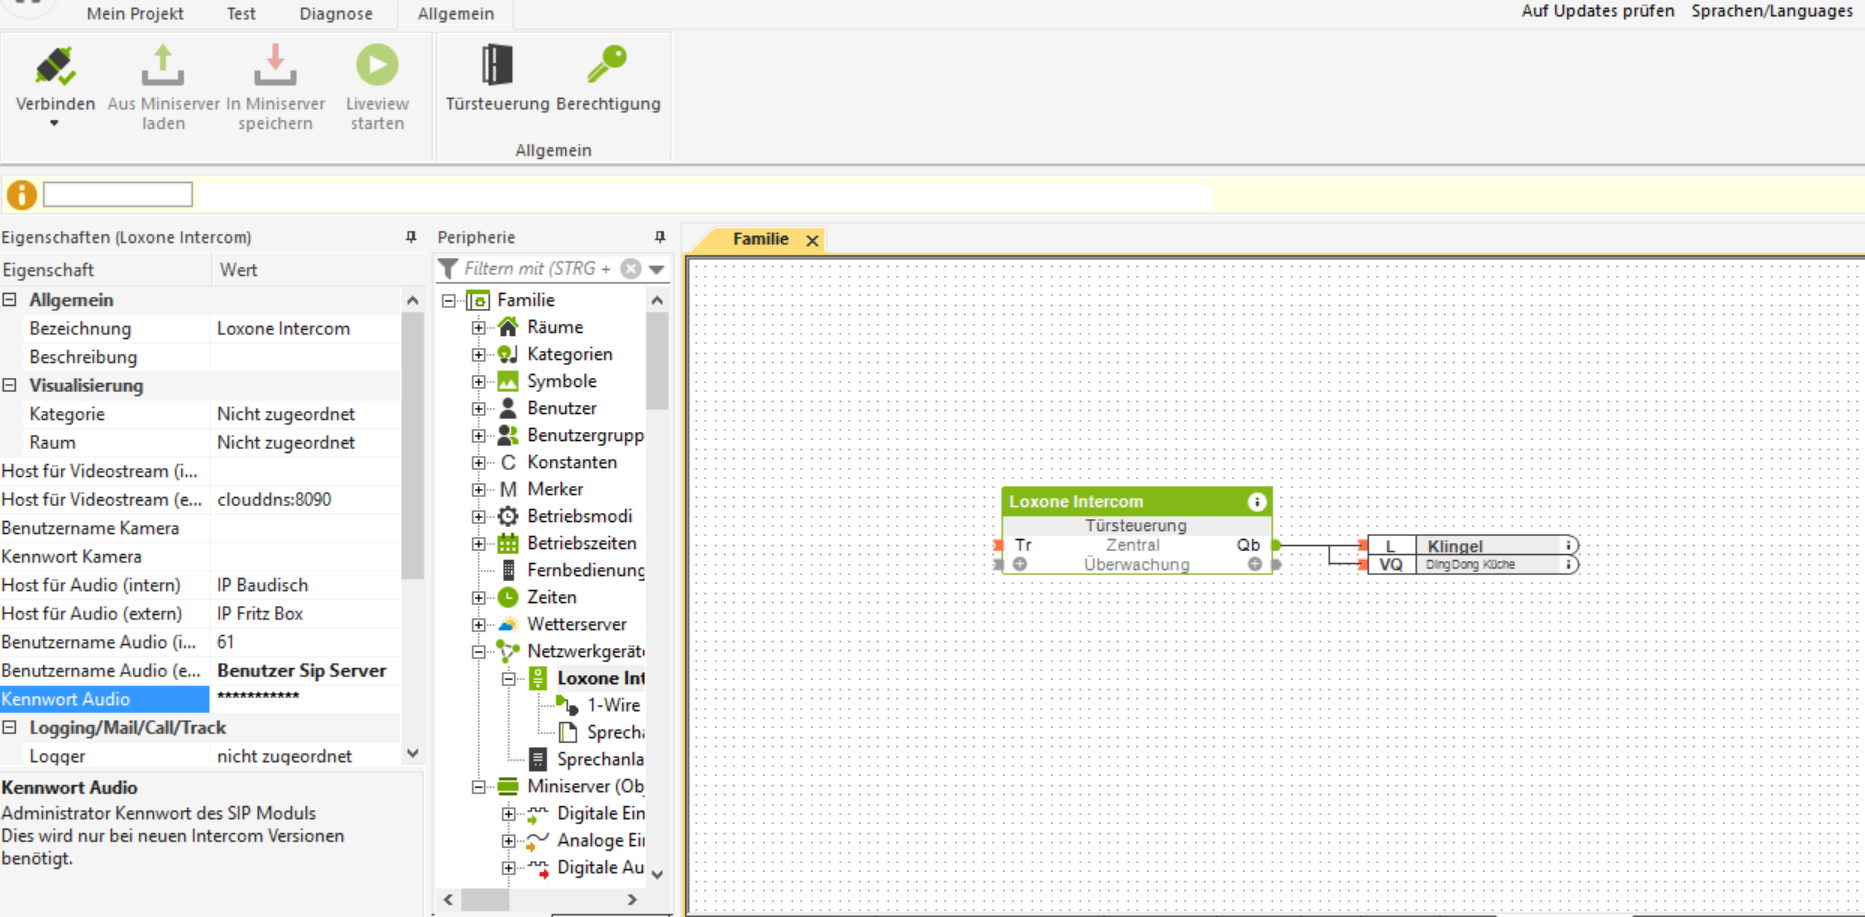This screenshot has width=1865, height=917.
Task: Open Sprachen/Languages menu
Action: (1772, 11)
